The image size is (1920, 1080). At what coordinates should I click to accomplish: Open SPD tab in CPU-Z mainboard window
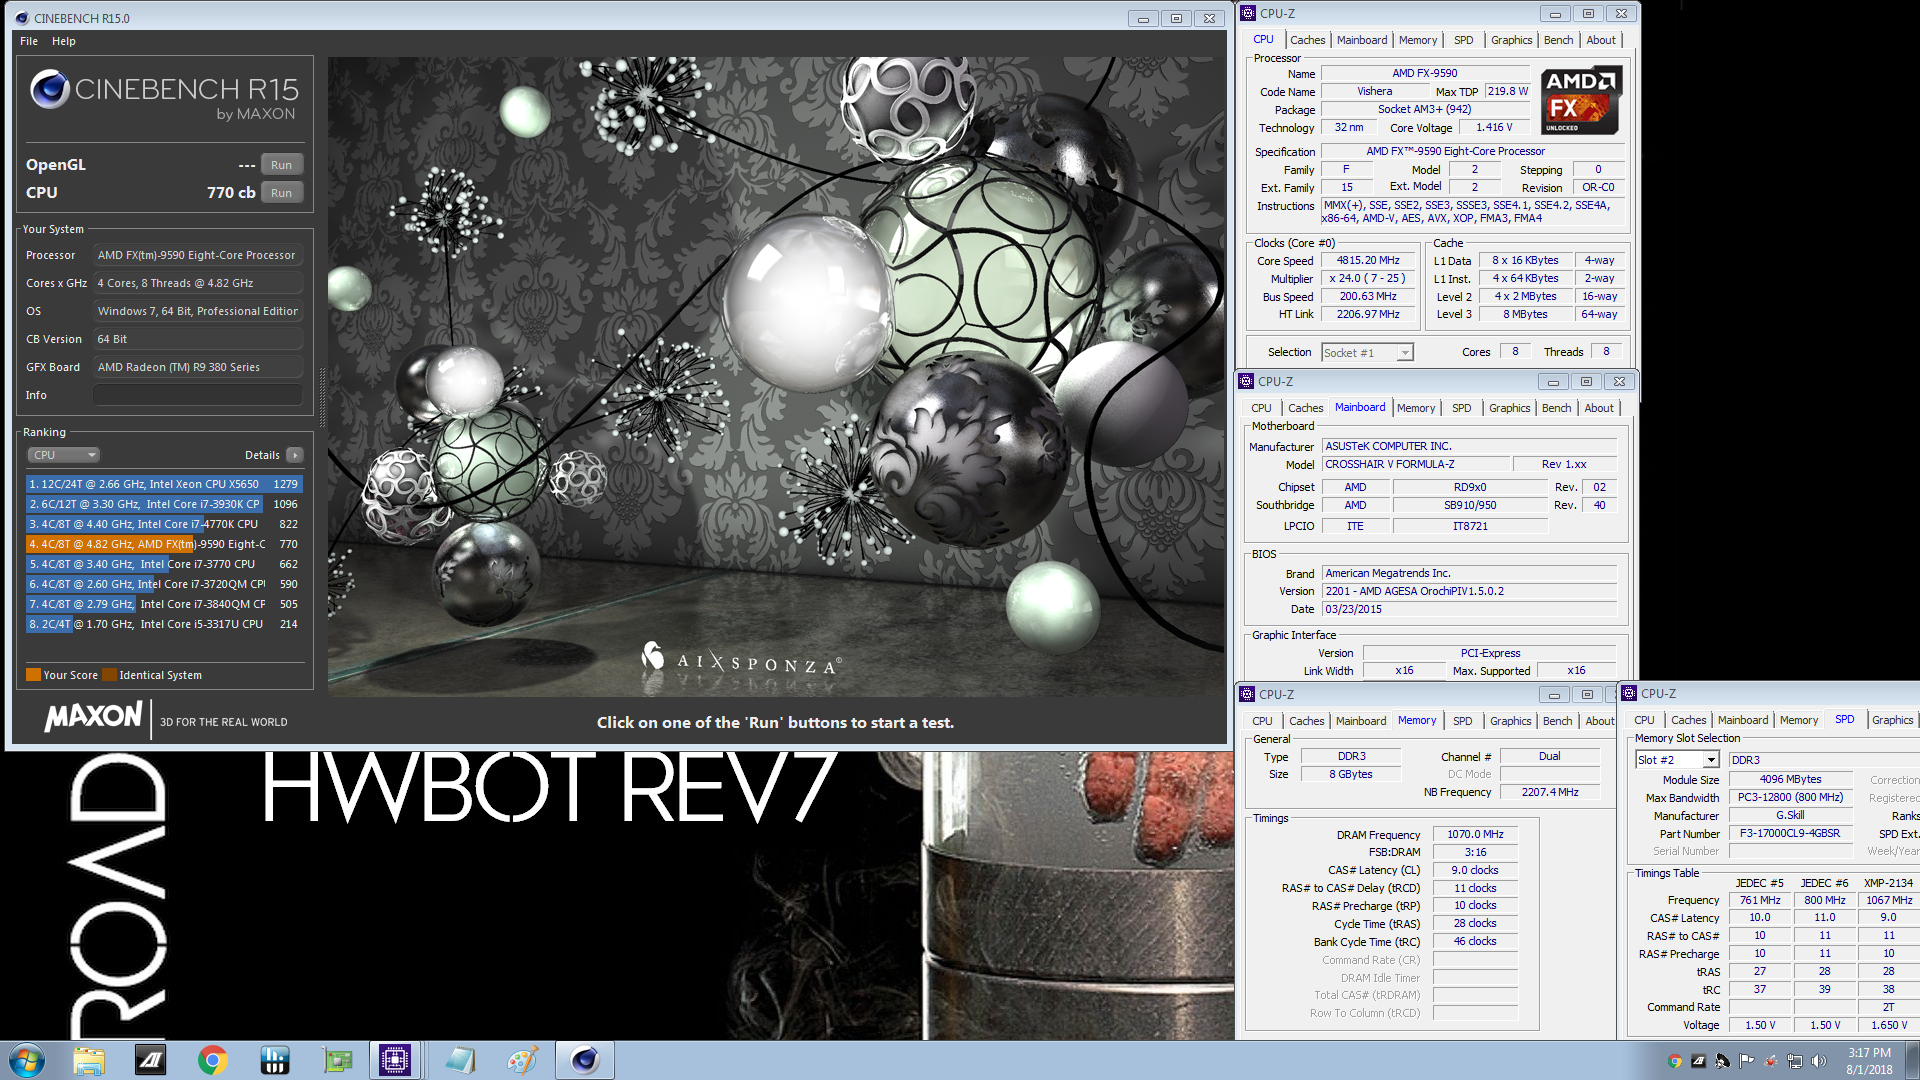[1461, 408]
